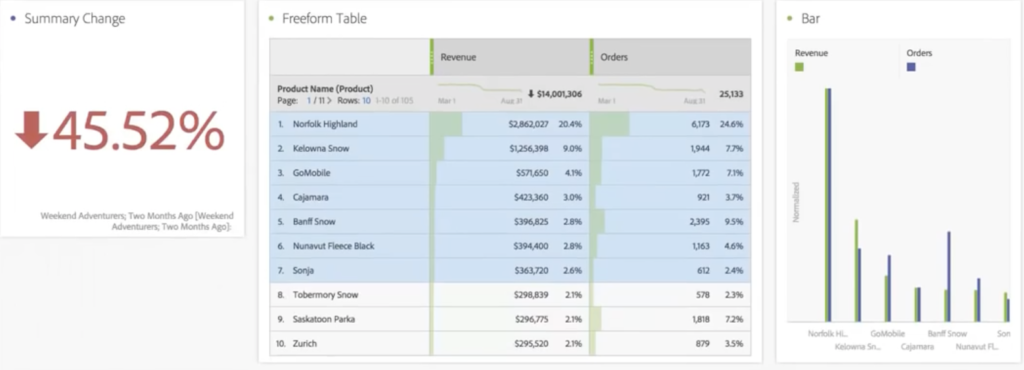The height and width of the screenshot is (370, 1024).
Task: Click the $298,839 revenue cell
Action: click(x=531, y=295)
